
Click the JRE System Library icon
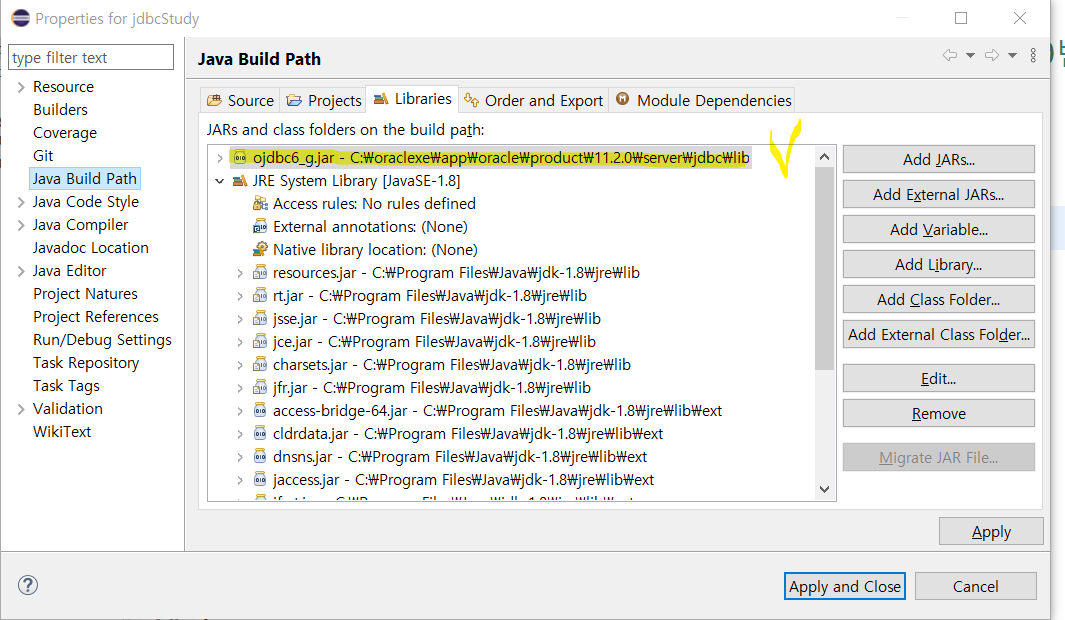(x=240, y=181)
